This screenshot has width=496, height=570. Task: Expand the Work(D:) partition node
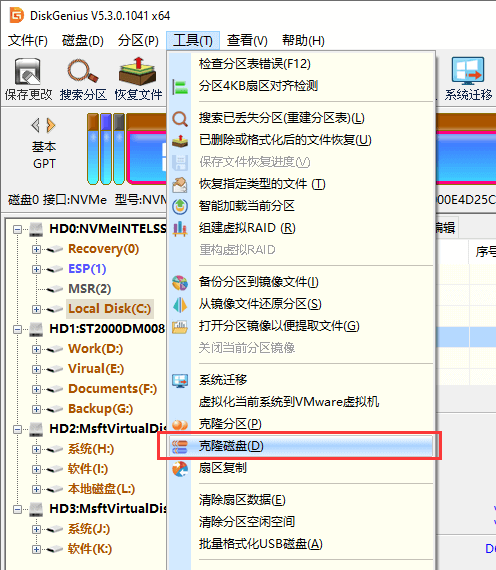36,349
